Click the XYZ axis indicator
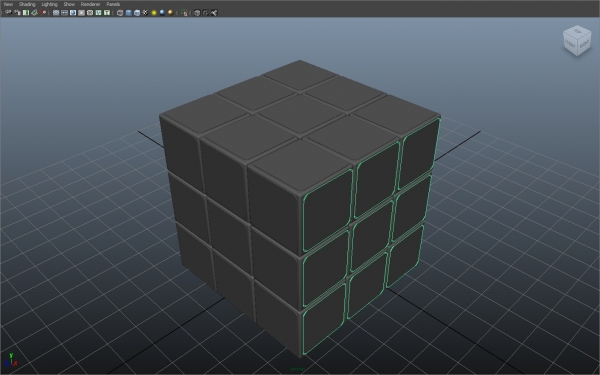Image resolution: width=600 pixels, height=375 pixels. [x=10, y=360]
